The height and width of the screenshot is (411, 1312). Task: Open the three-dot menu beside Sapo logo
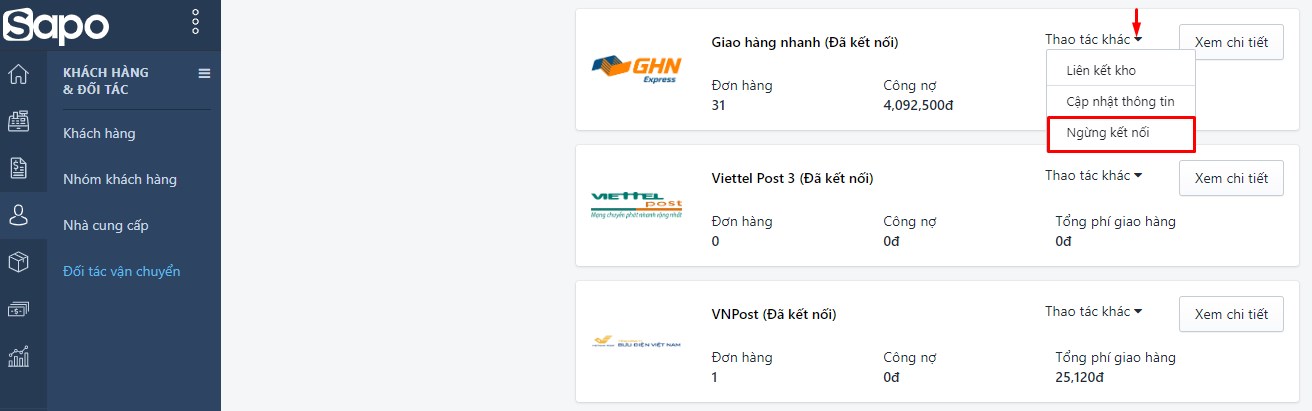click(195, 22)
